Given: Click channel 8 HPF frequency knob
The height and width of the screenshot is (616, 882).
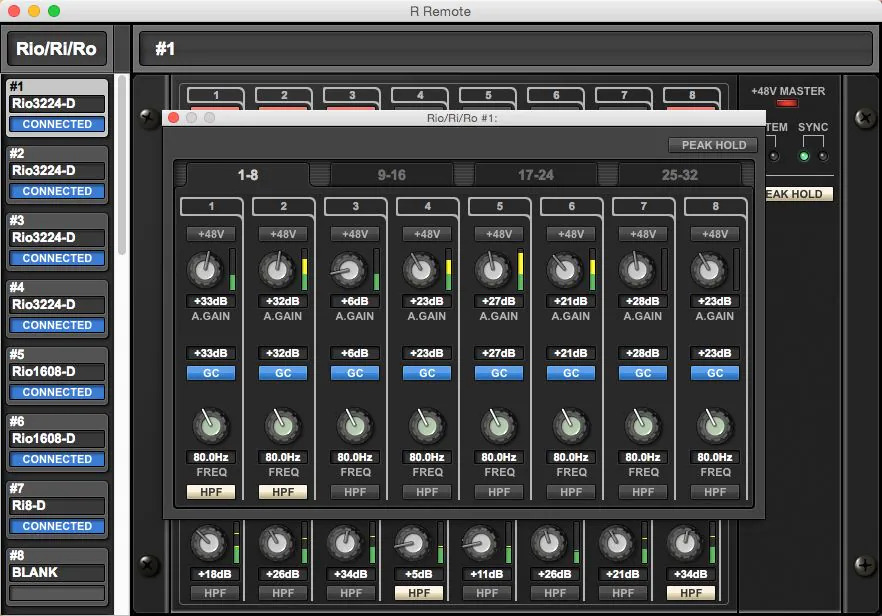Looking at the screenshot, I should pos(715,426).
